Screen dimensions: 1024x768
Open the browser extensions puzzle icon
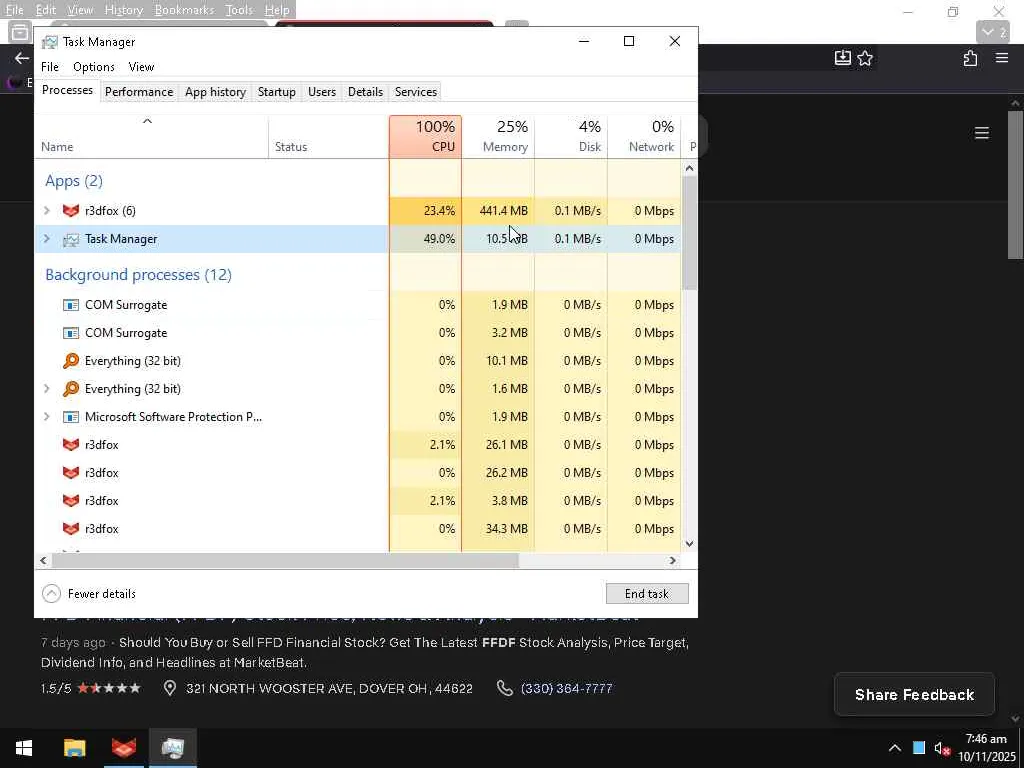click(970, 58)
